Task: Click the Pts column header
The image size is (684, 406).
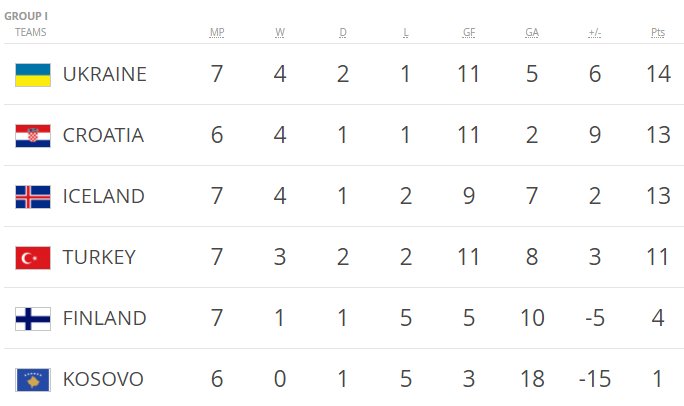Action: [x=658, y=32]
